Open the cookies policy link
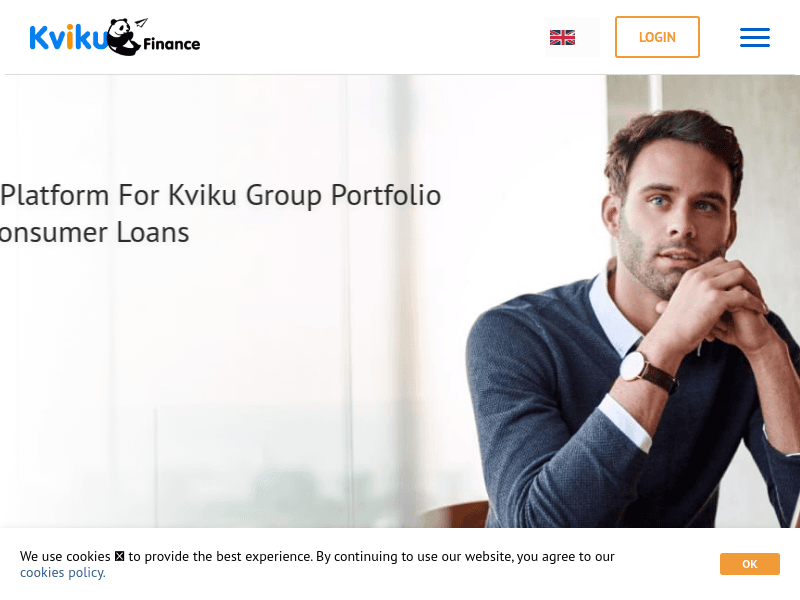 63,572
